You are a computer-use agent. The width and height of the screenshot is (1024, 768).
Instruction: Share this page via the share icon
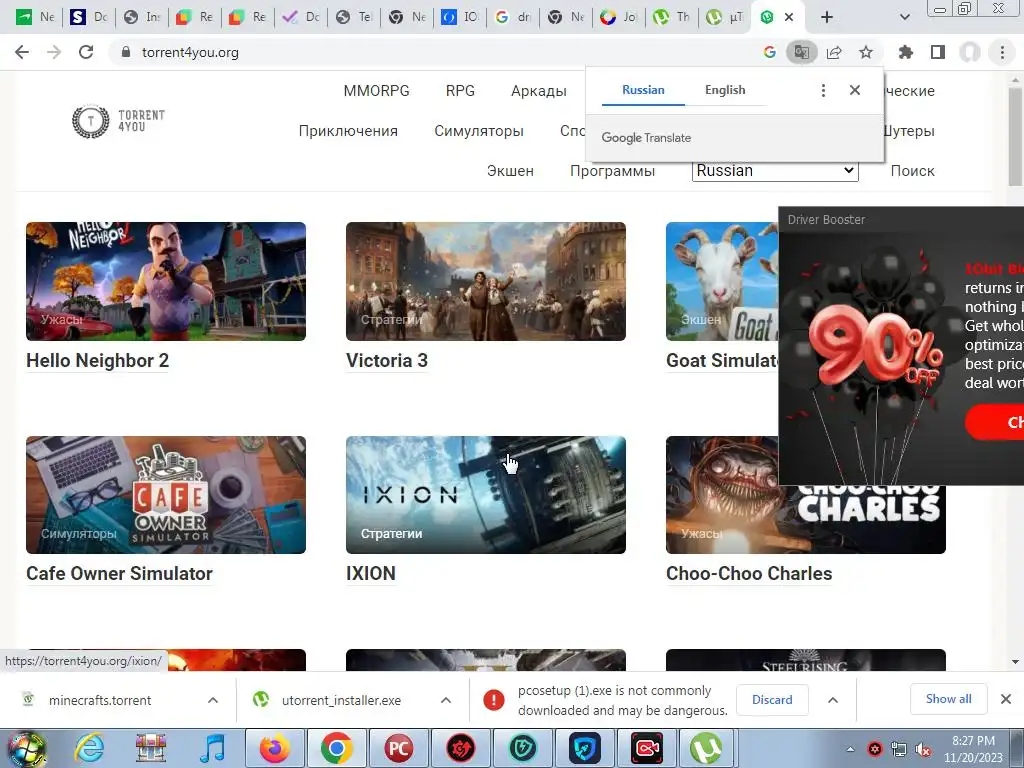pos(834,52)
